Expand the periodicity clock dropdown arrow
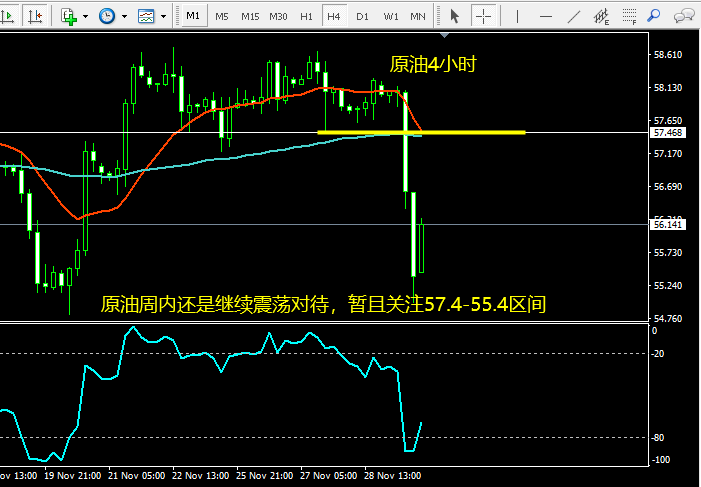Viewport: 701px width, 487px height. coord(124,17)
